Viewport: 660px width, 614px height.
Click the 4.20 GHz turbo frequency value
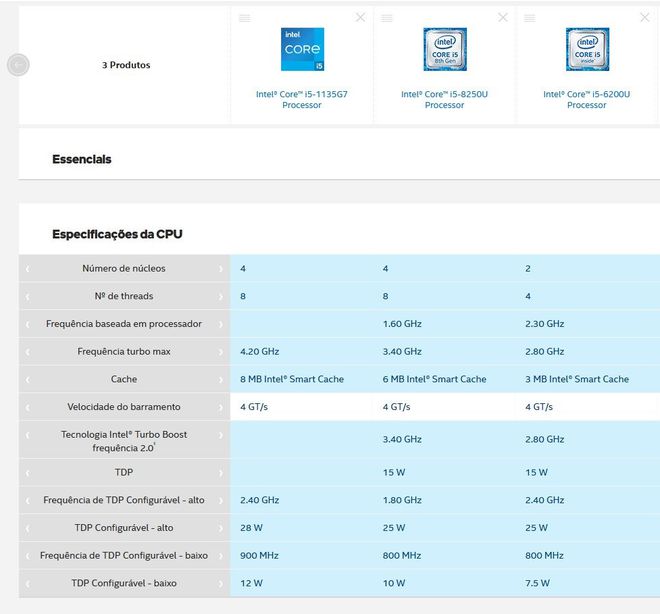point(260,352)
